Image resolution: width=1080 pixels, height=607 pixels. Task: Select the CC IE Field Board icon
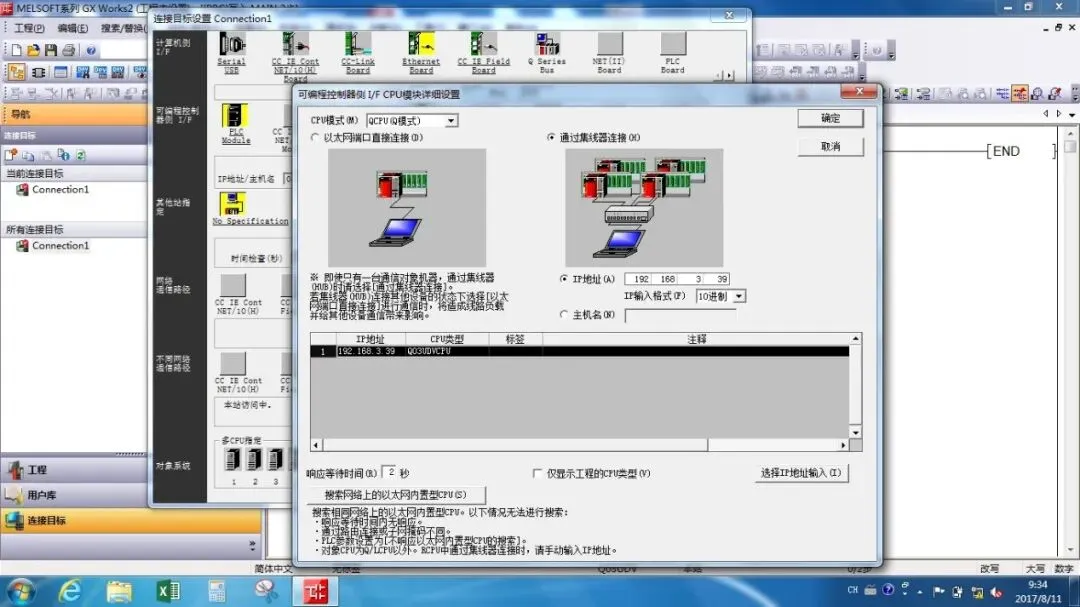click(484, 45)
